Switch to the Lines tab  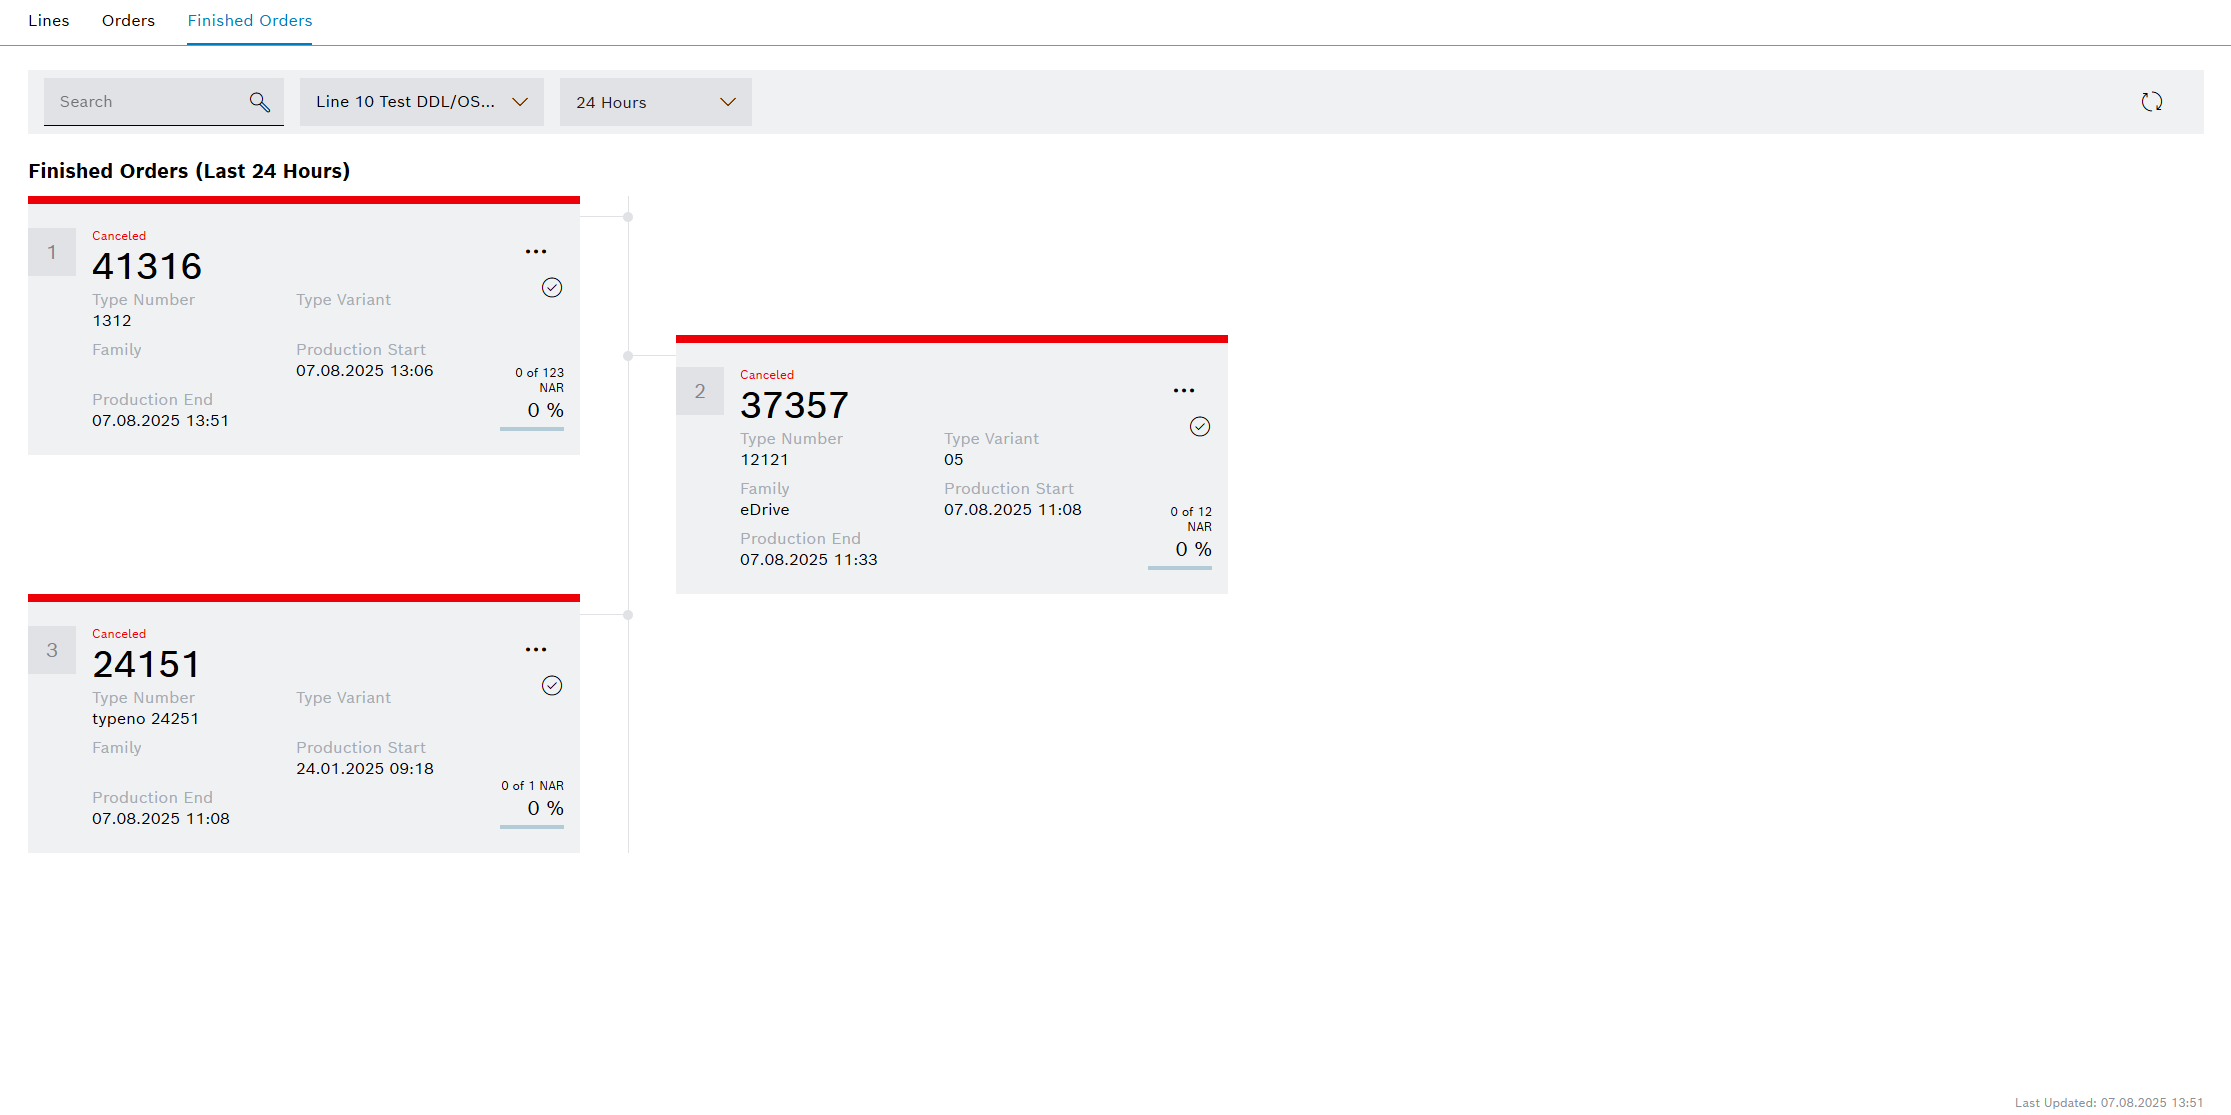click(x=49, y=21)
